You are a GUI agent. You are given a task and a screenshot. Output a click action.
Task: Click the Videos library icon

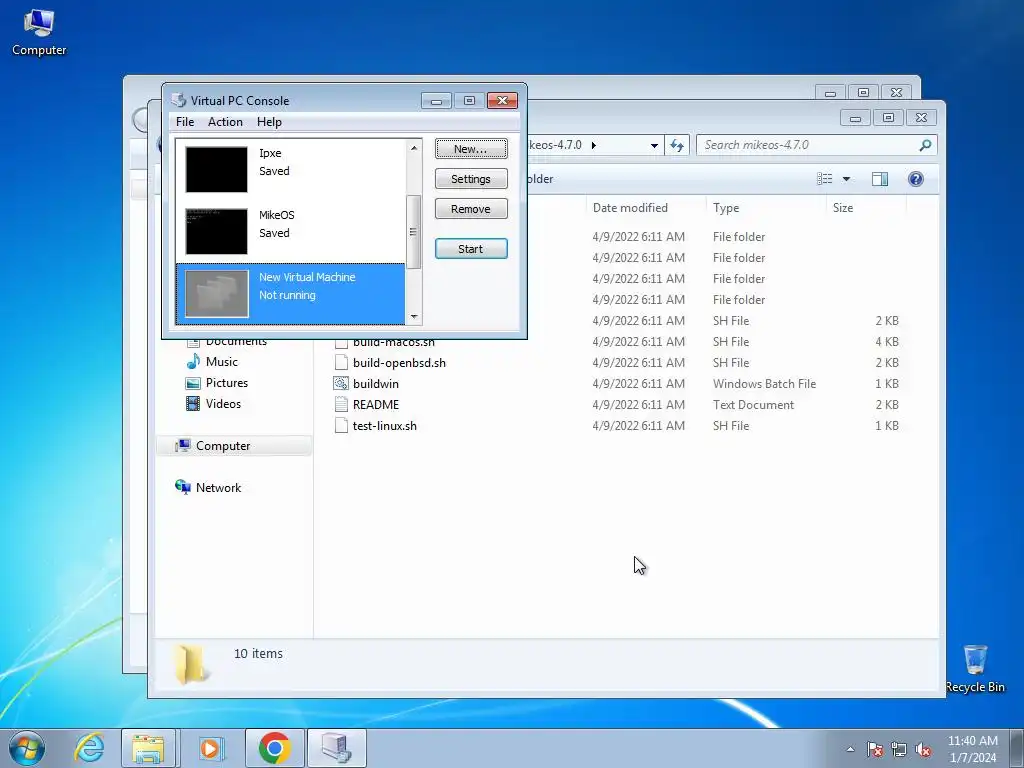pos(193,404)
